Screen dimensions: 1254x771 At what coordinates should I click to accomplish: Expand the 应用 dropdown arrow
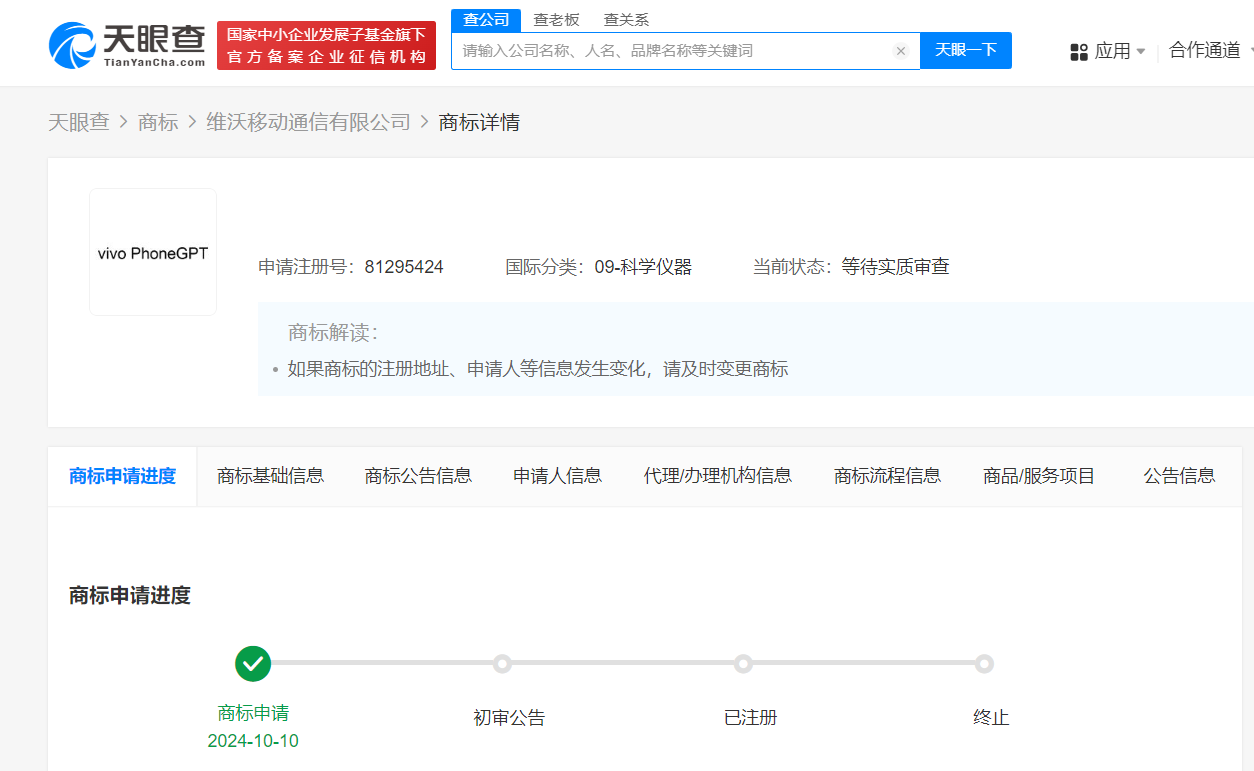point(1141,52)
